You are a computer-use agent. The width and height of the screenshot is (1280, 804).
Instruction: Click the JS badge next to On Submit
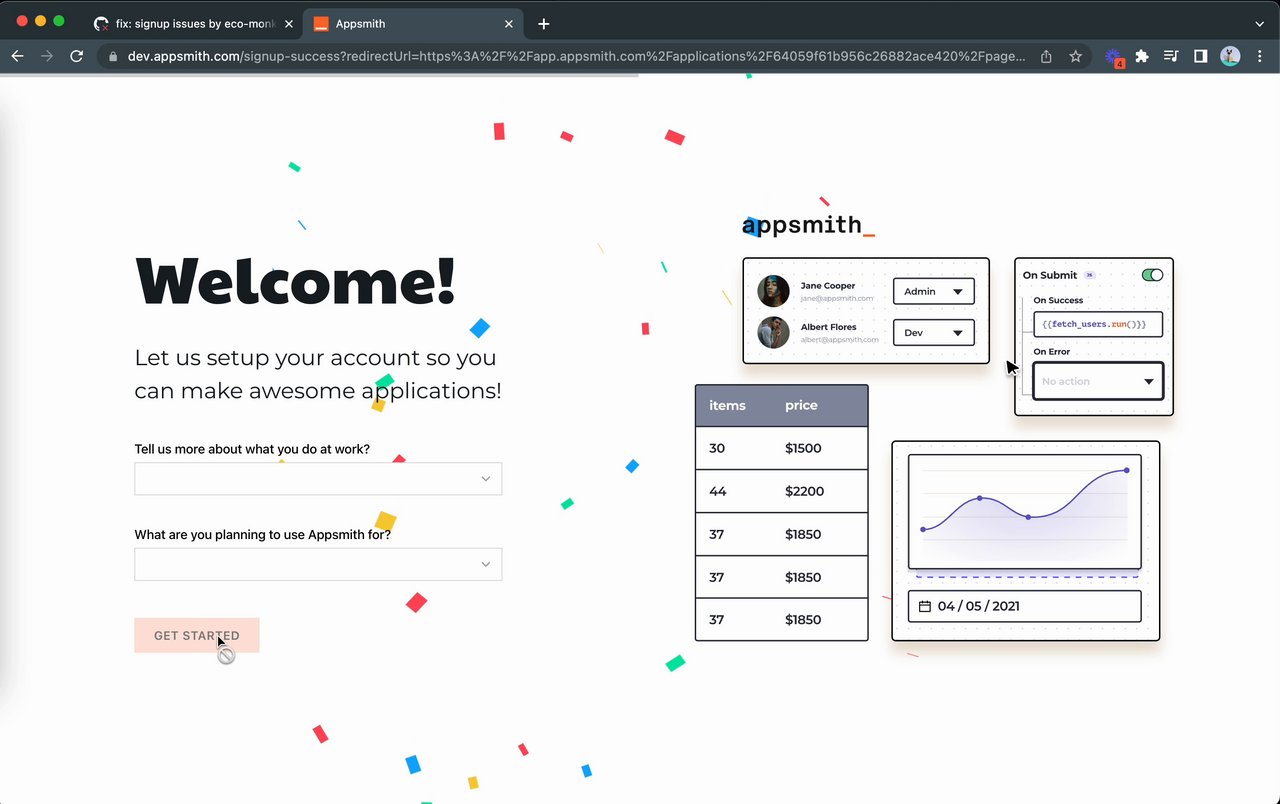click(x=1090, y=275)
